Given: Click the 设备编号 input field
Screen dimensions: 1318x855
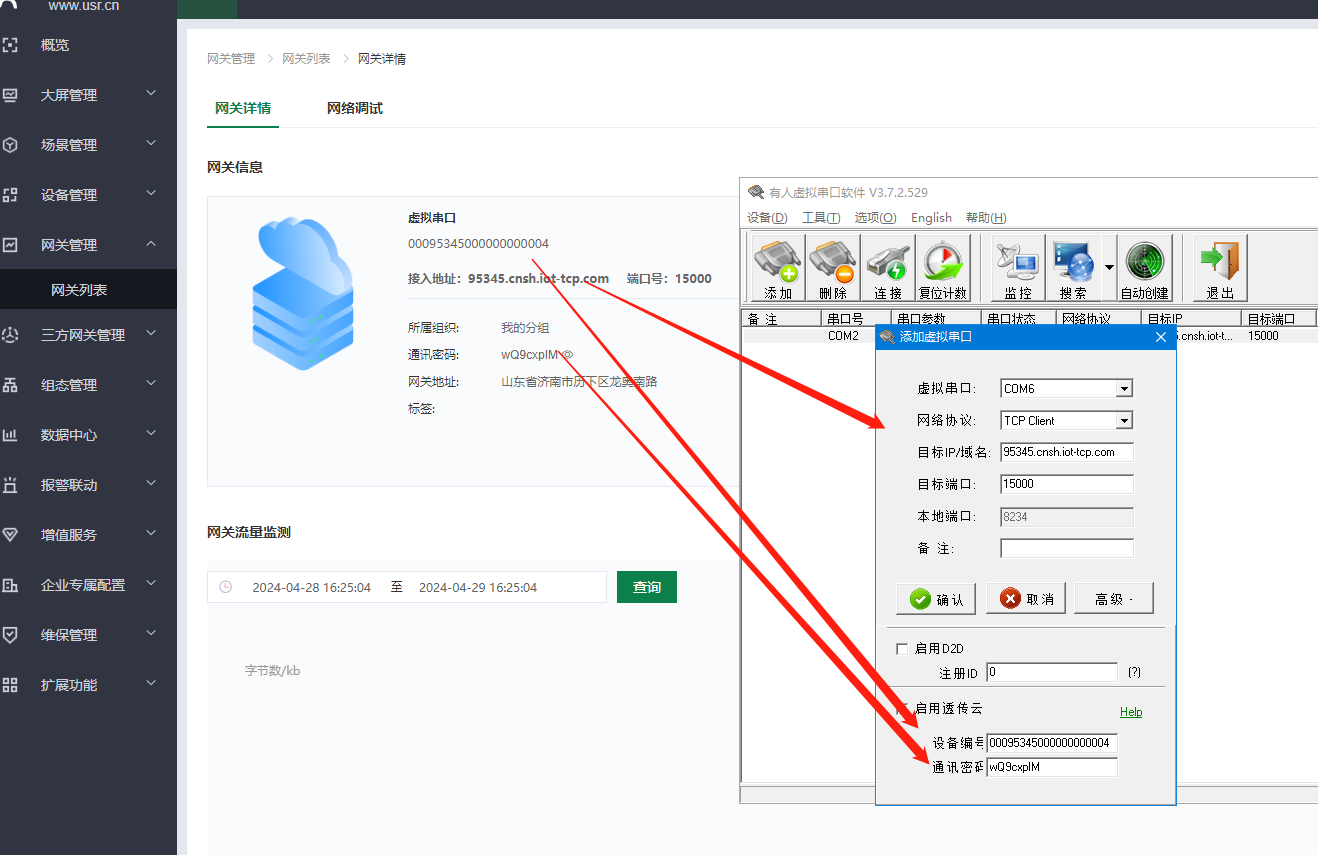Looking at the screenshot, I should click(x=1052, y=743).
